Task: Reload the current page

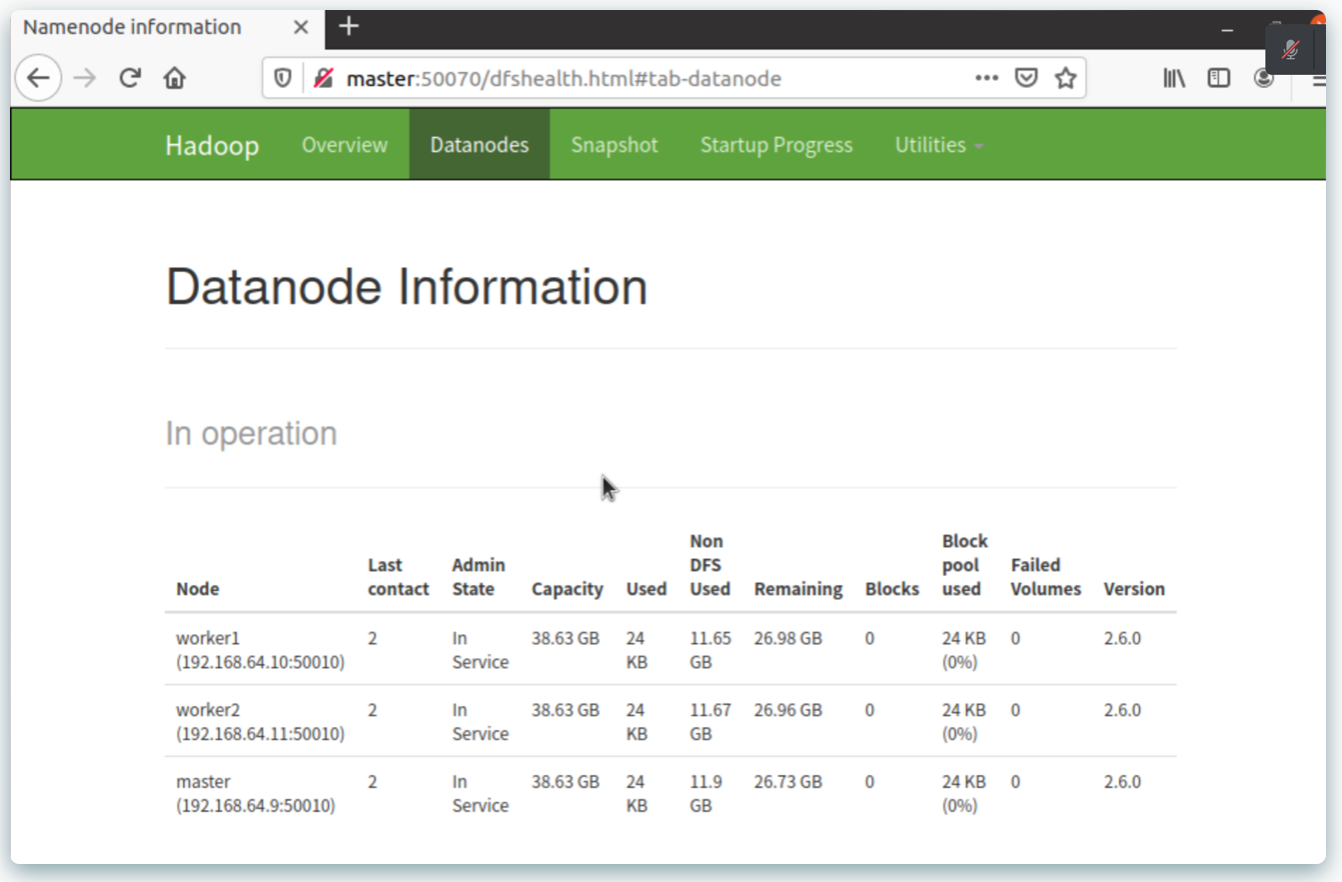Action: pyautogui.click(x=129, y=77)
